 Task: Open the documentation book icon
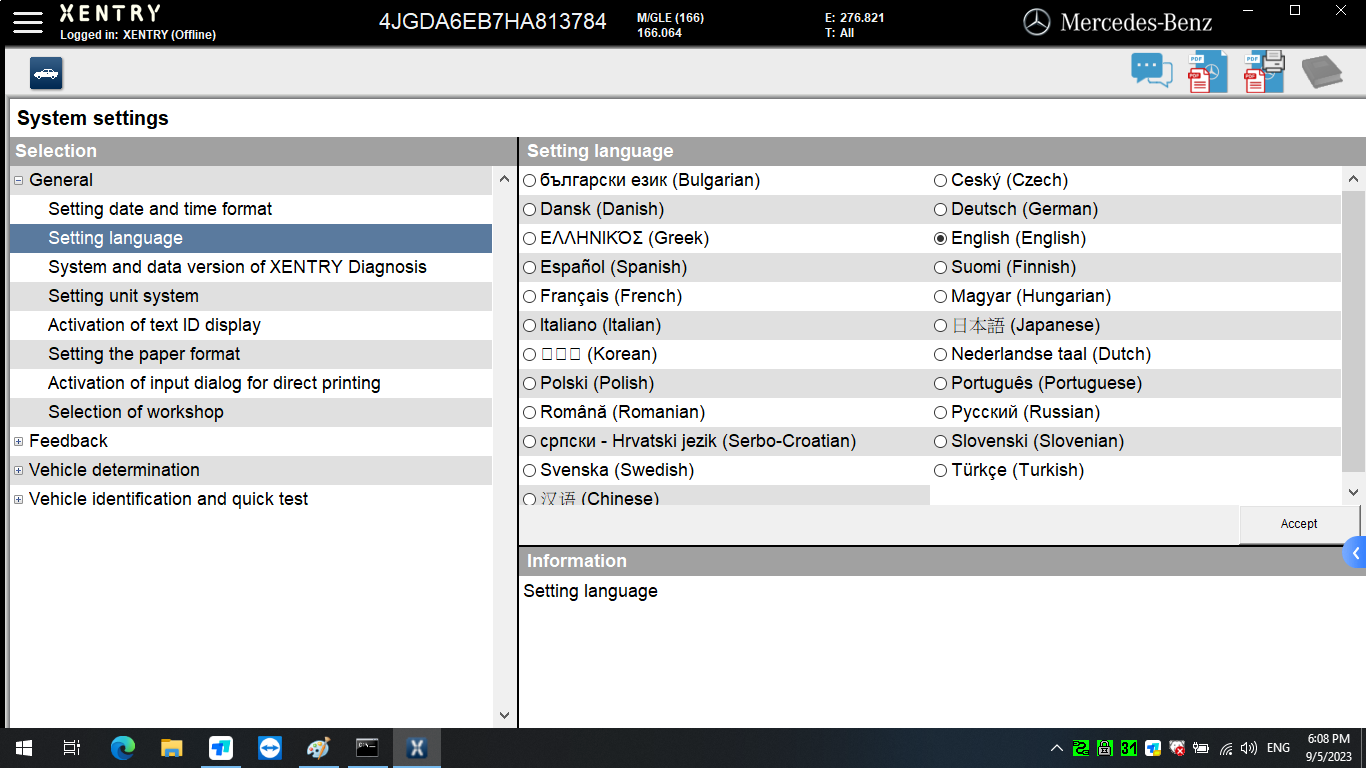(1322, 71)
